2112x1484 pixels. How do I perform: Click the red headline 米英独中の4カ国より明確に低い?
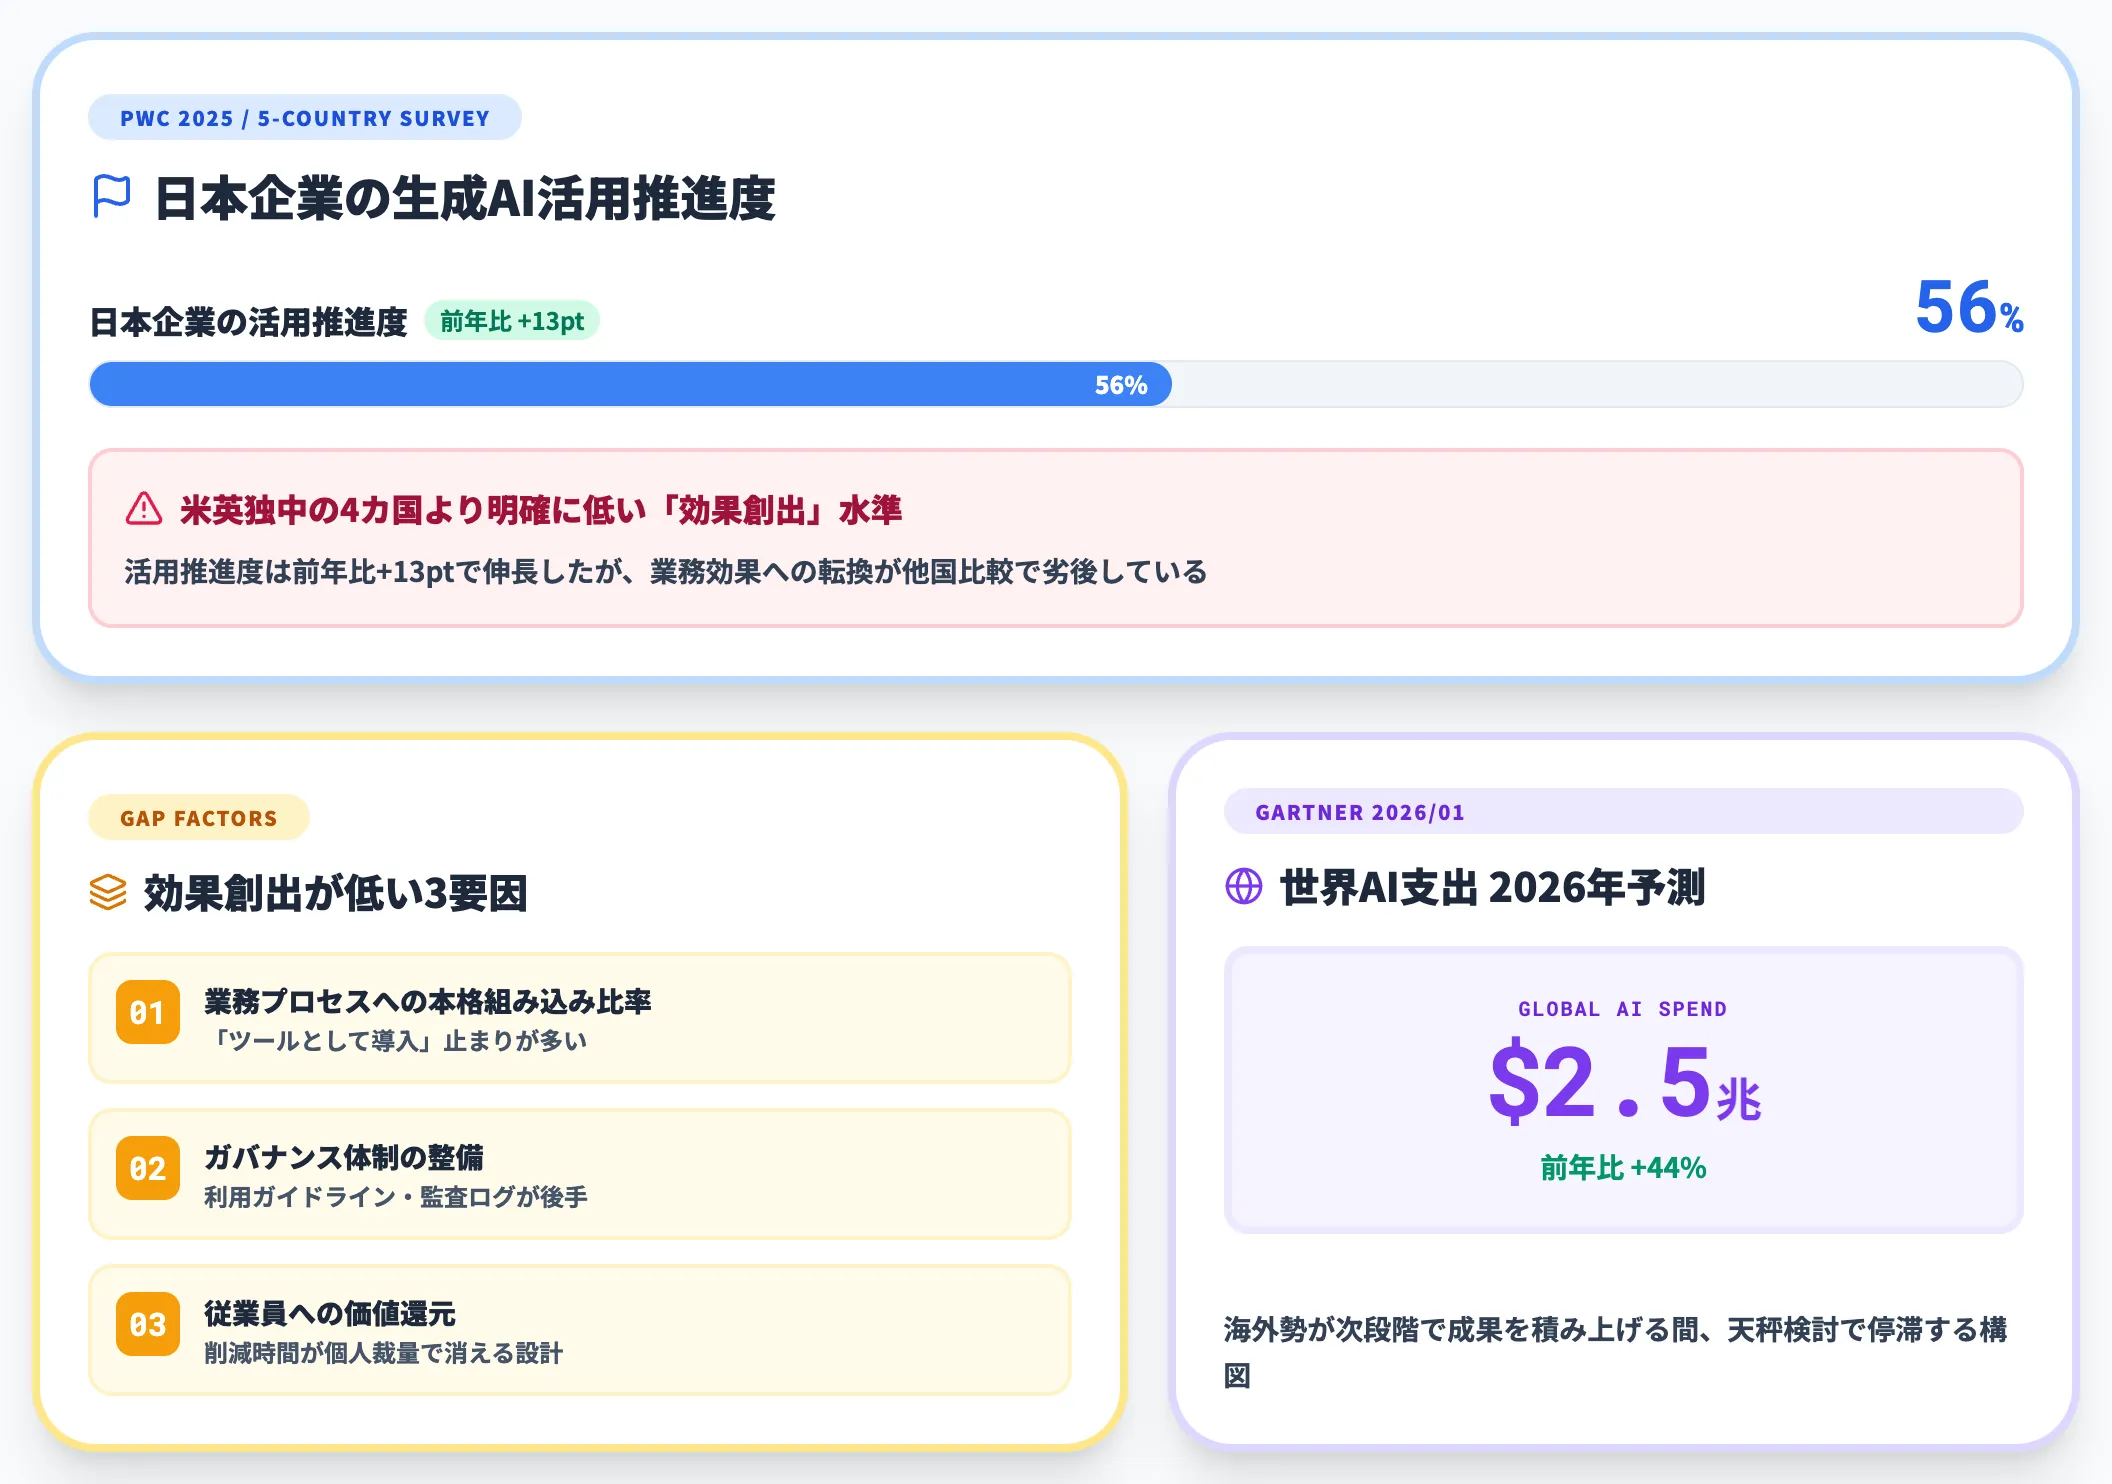tap(541, 510)
